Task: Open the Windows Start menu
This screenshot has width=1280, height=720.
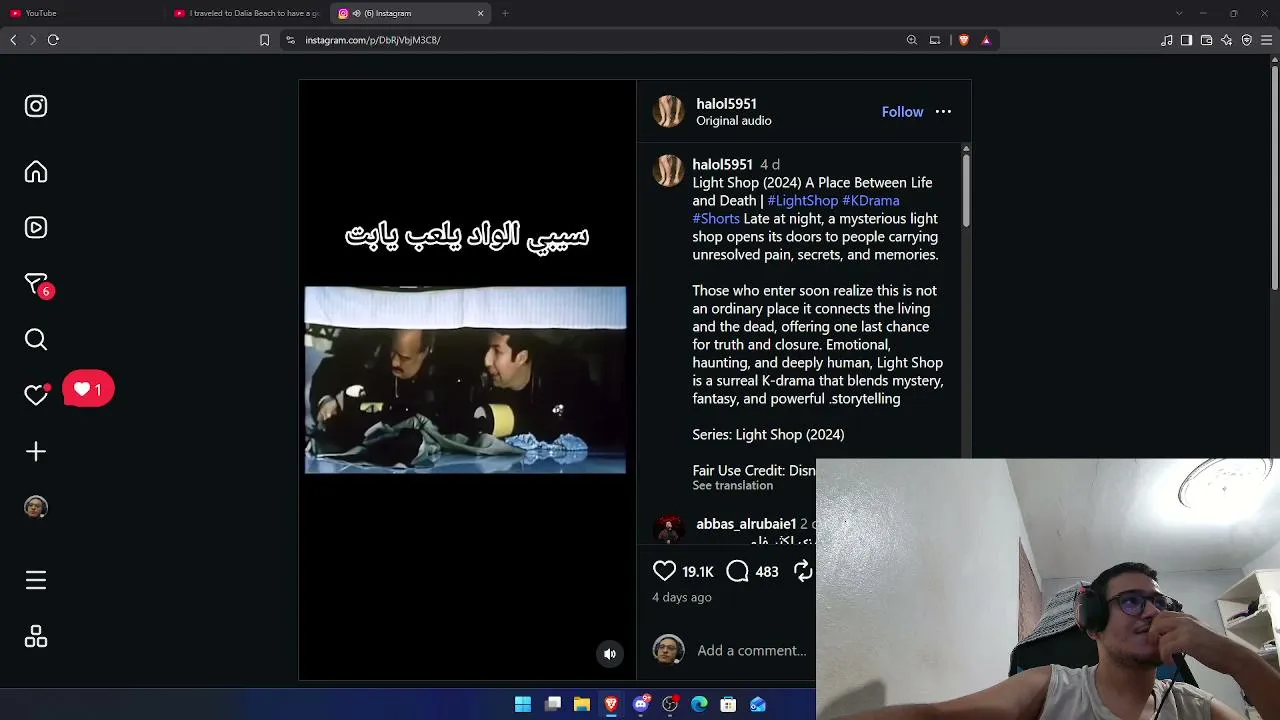Action: click(x=523, y=704)
